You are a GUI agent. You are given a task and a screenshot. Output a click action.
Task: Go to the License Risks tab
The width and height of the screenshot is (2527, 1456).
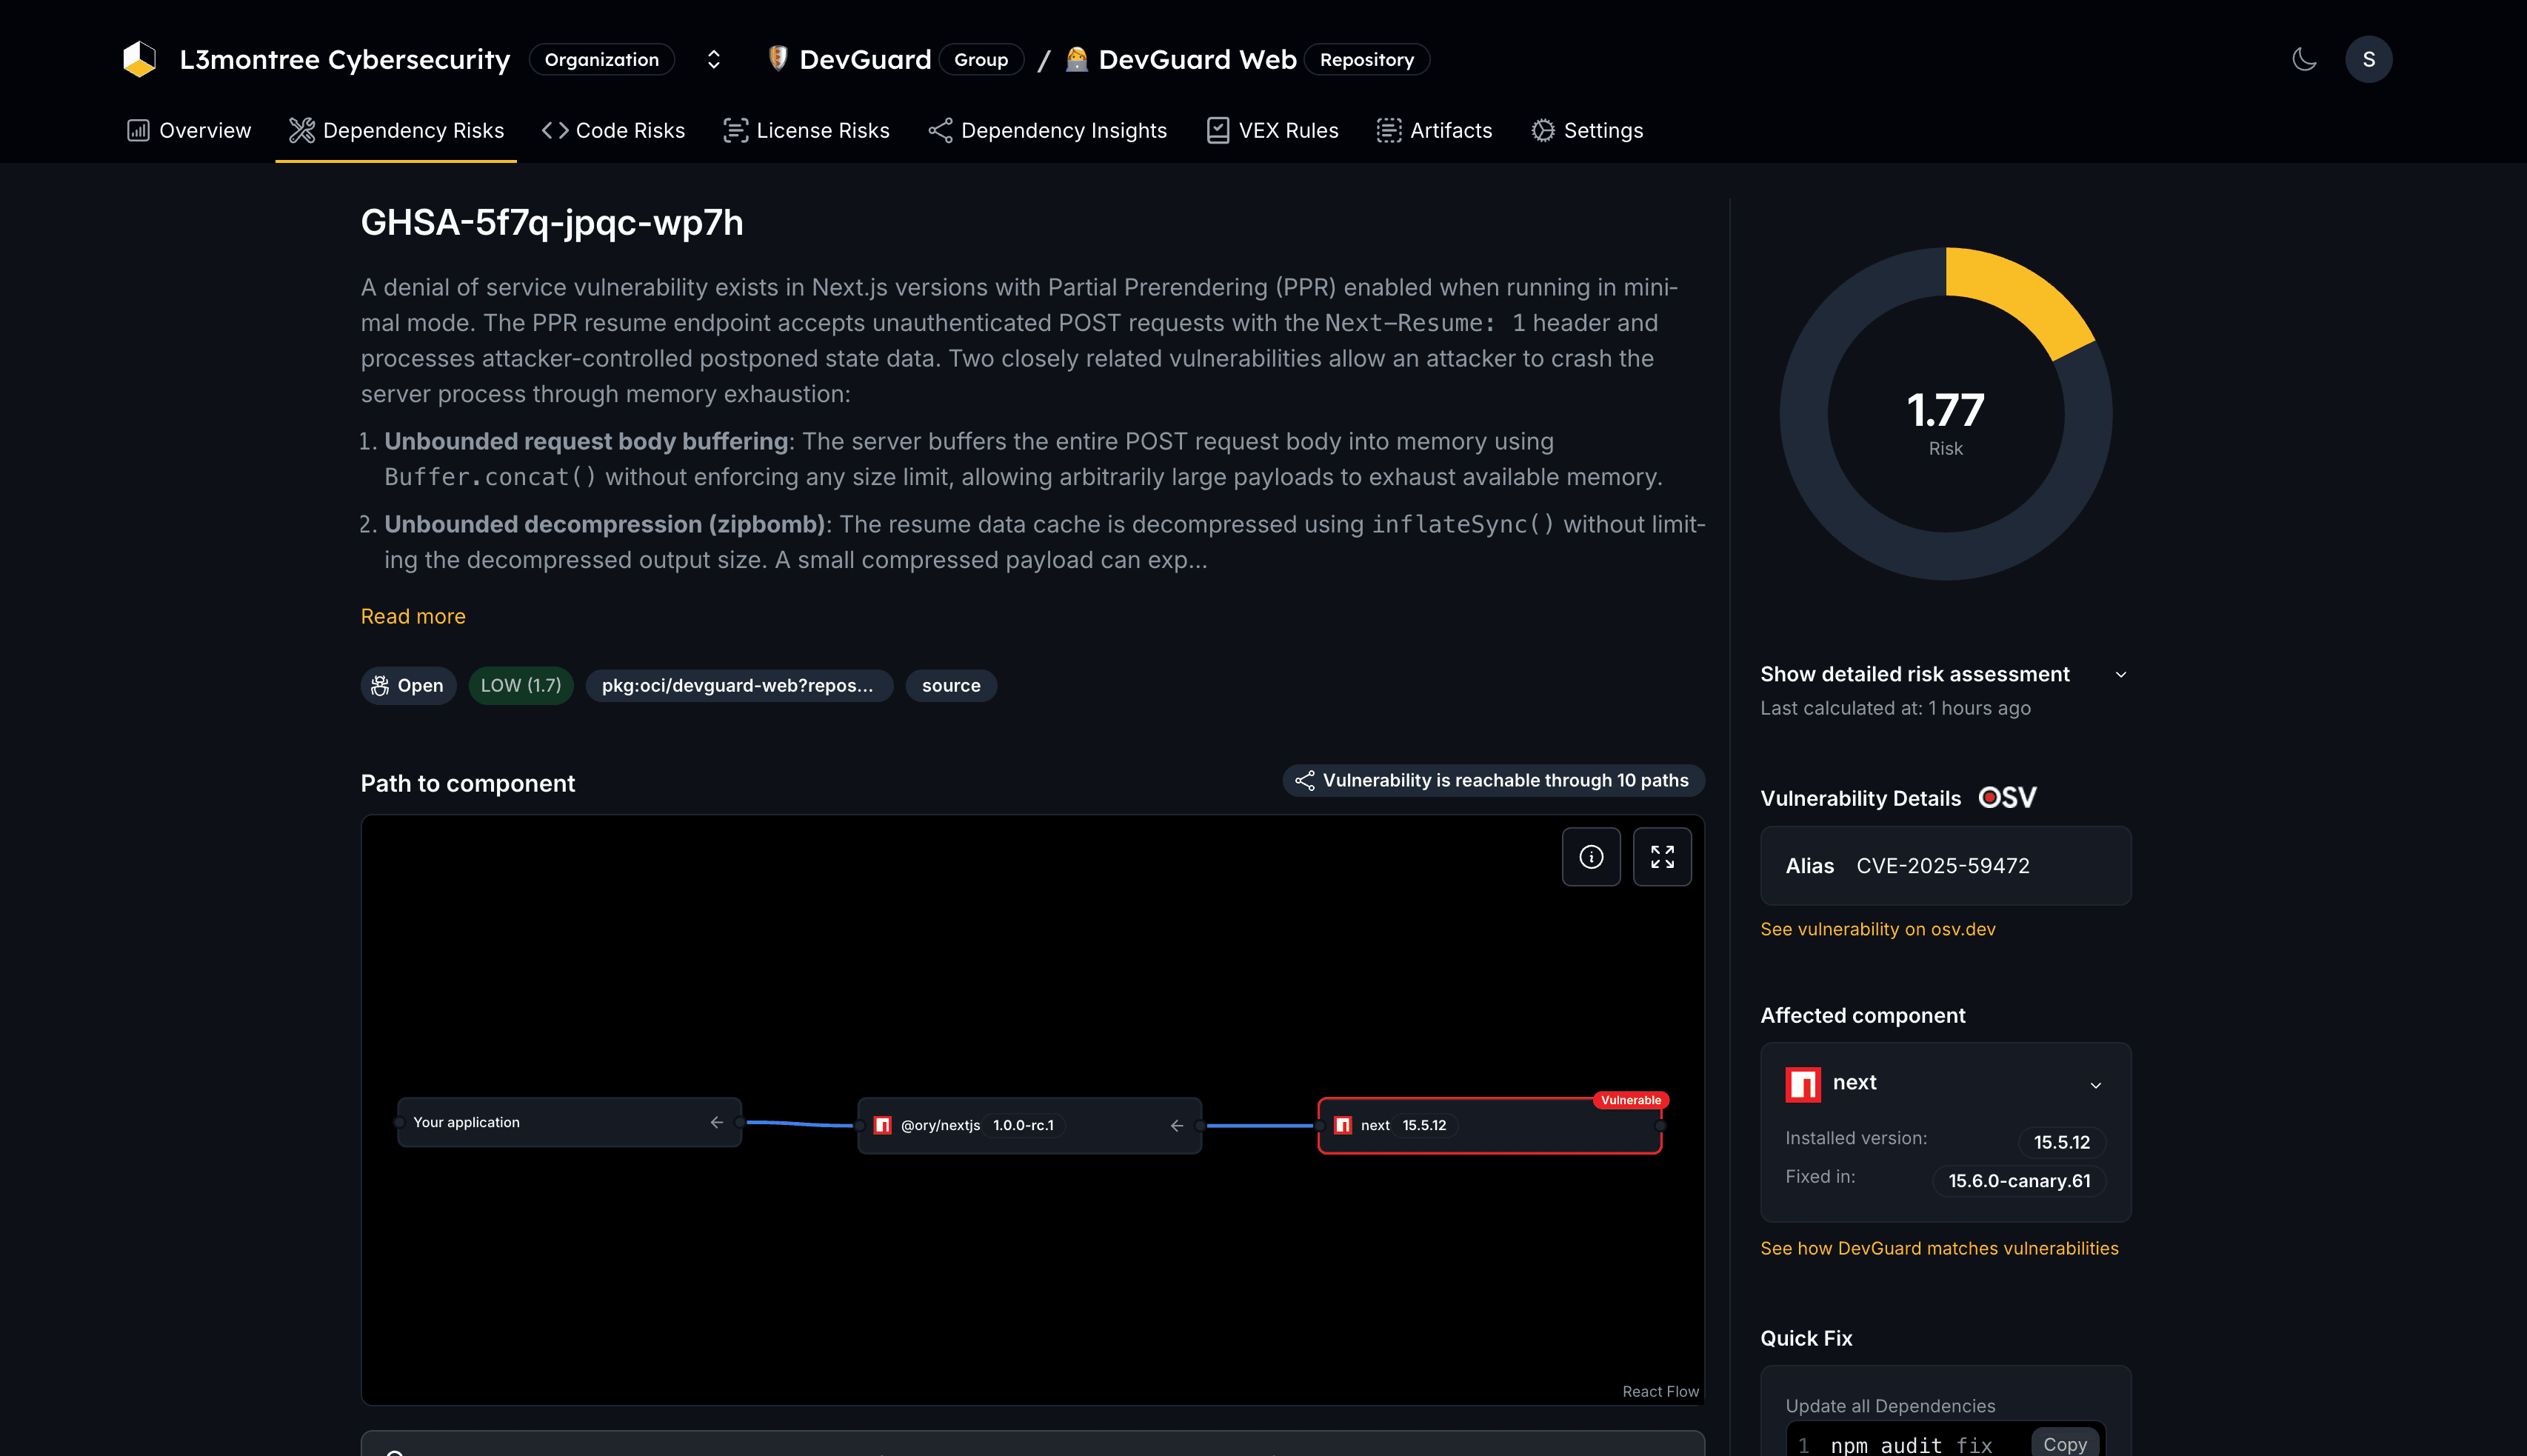pos(806,131)
